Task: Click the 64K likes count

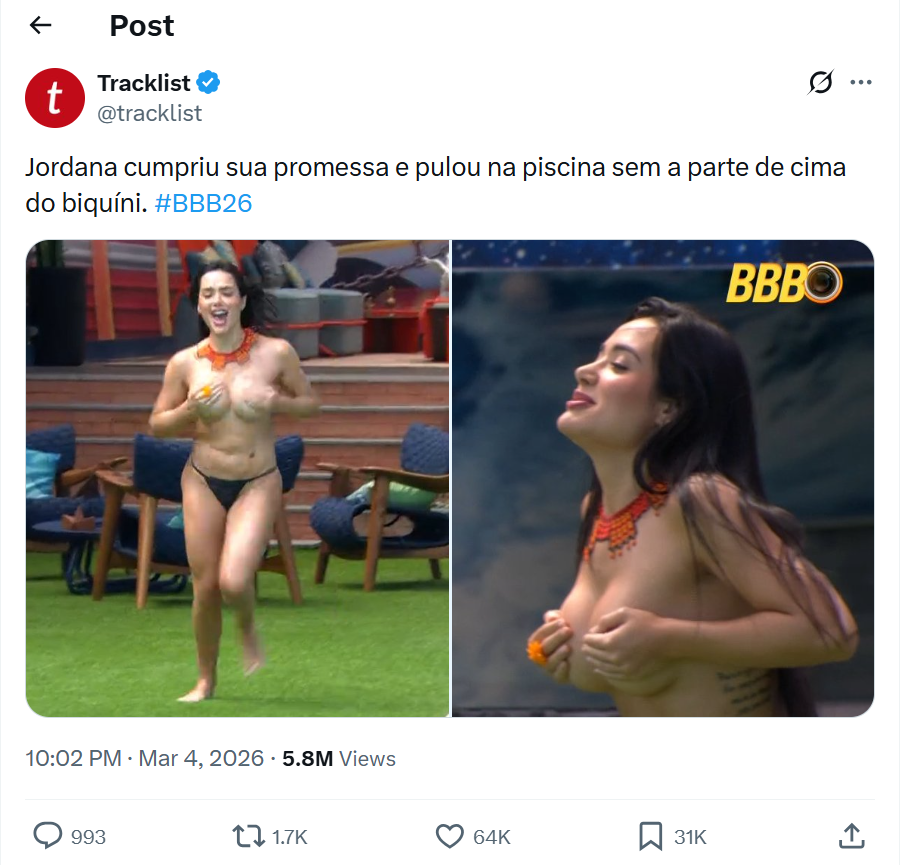Action: pos(492,837)
